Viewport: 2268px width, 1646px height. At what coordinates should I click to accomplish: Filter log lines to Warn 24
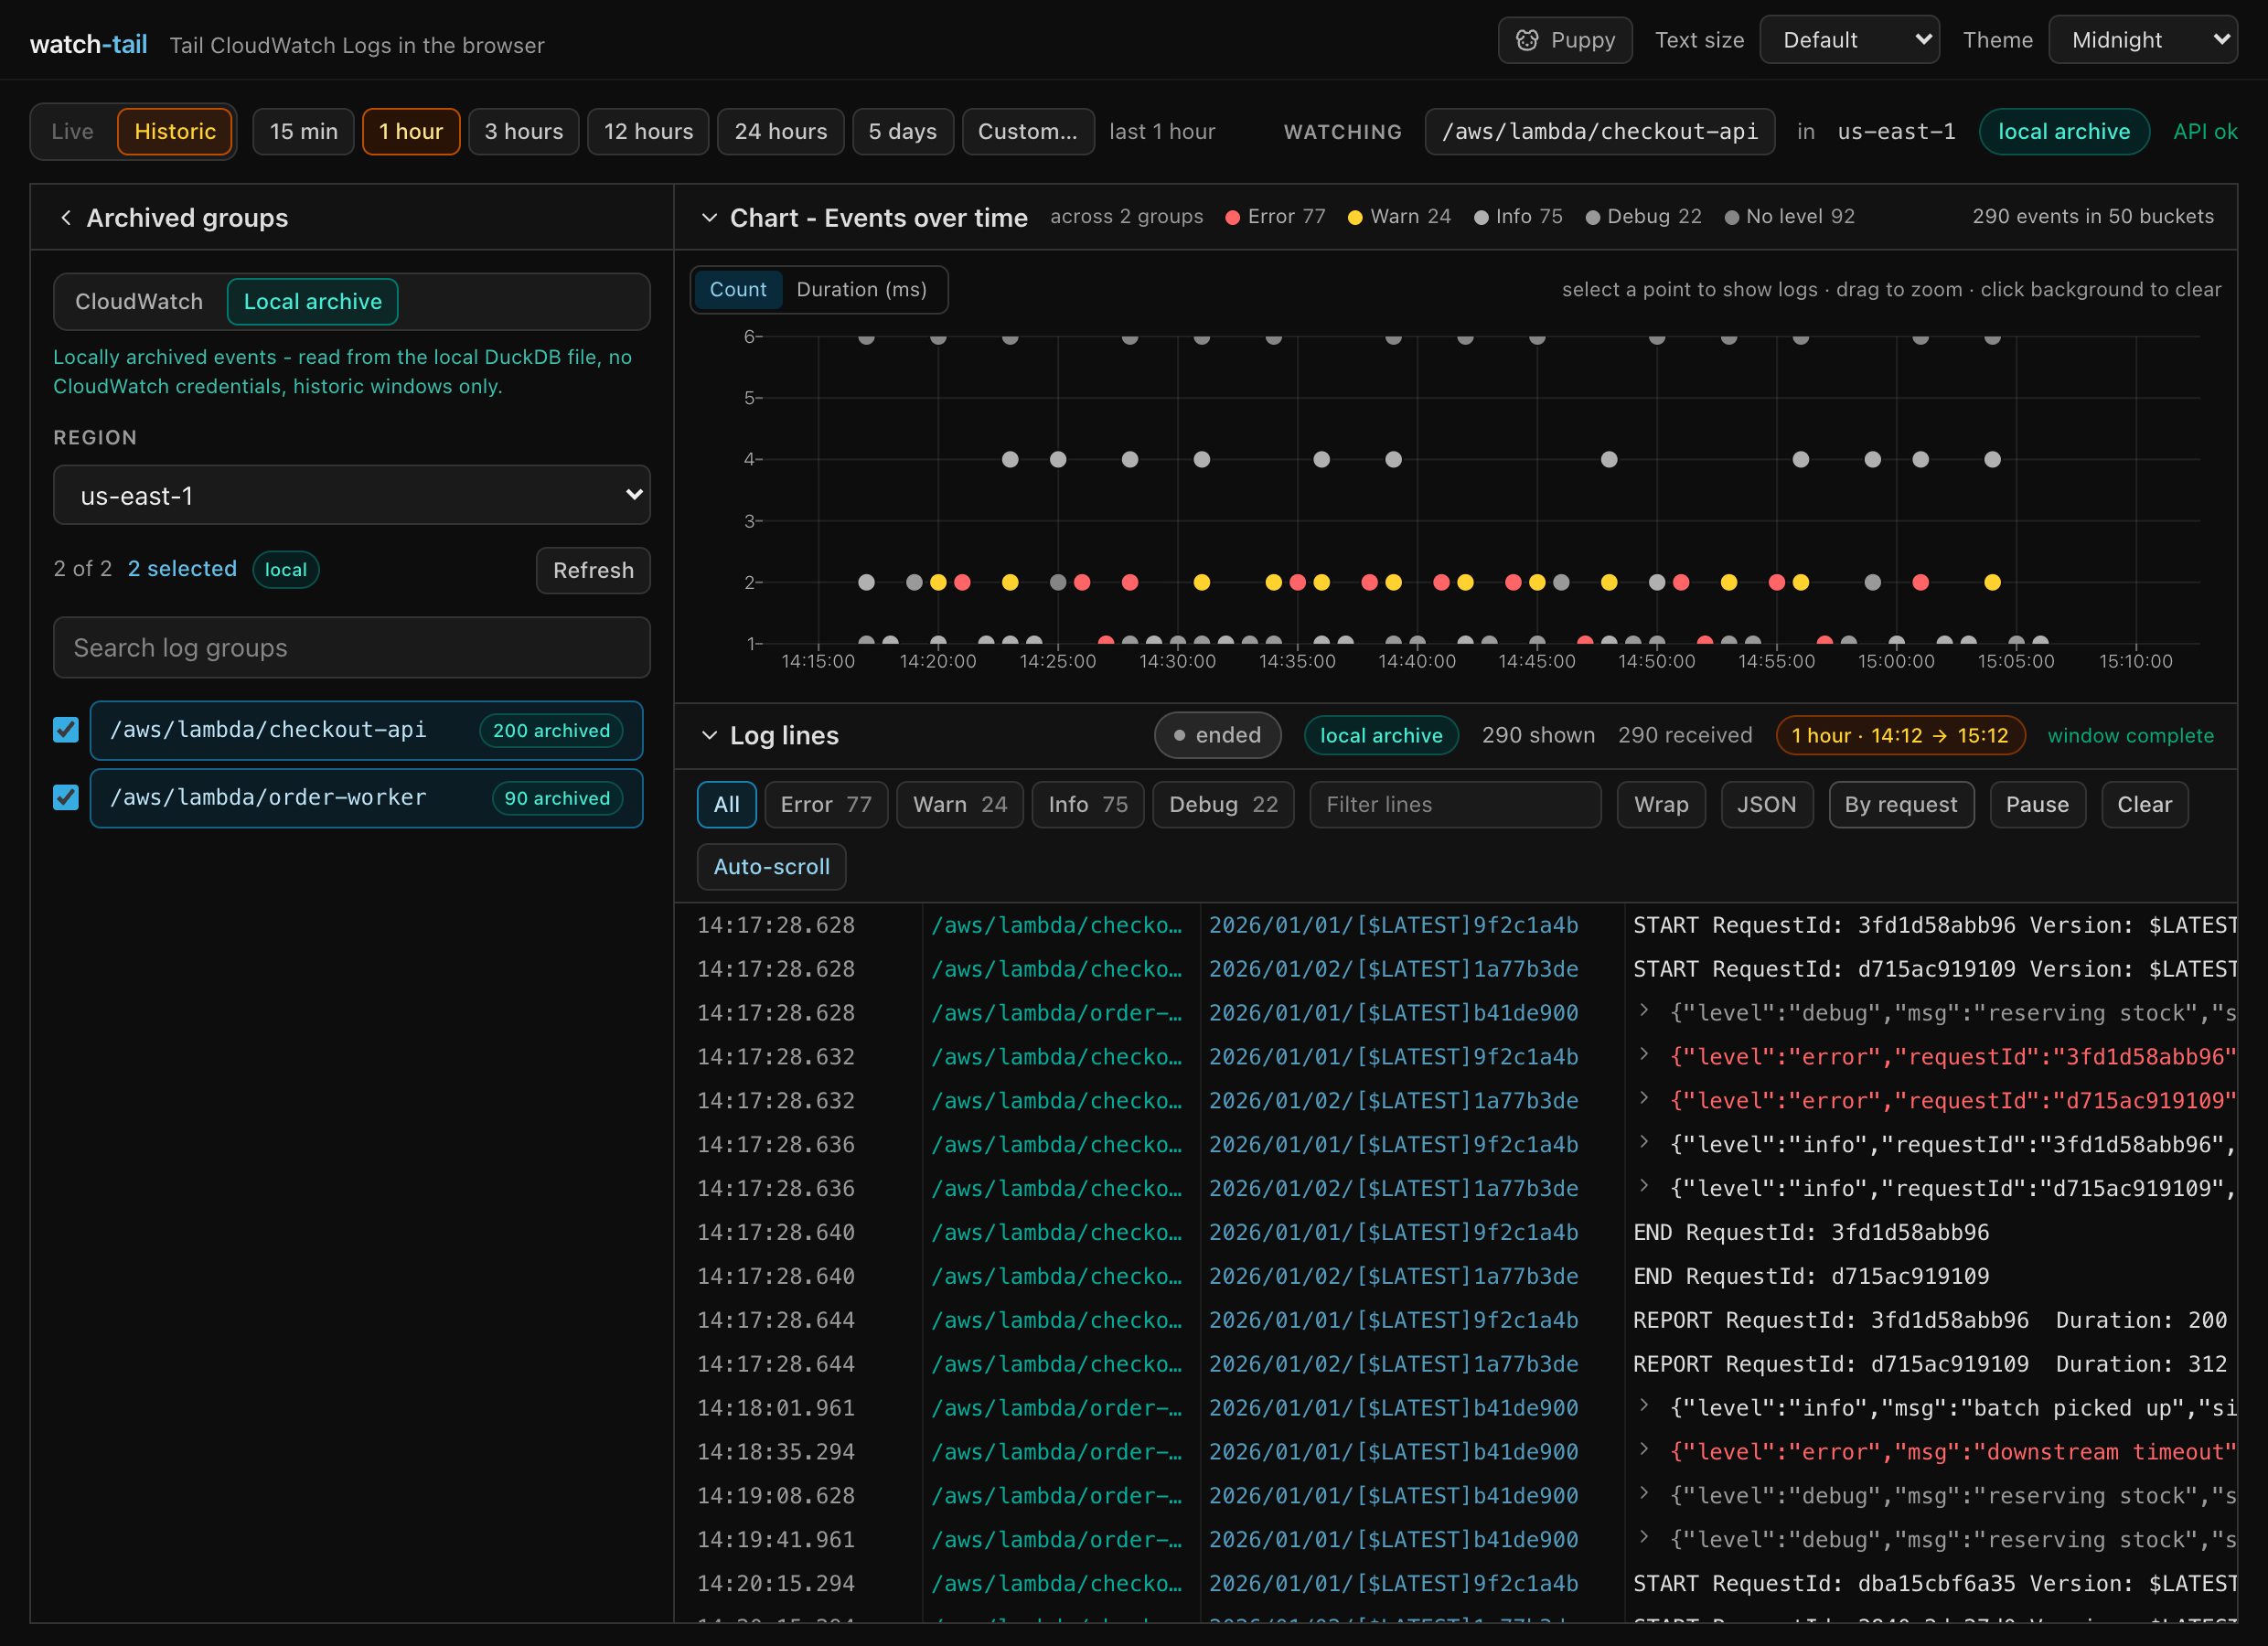coord(960,805)
